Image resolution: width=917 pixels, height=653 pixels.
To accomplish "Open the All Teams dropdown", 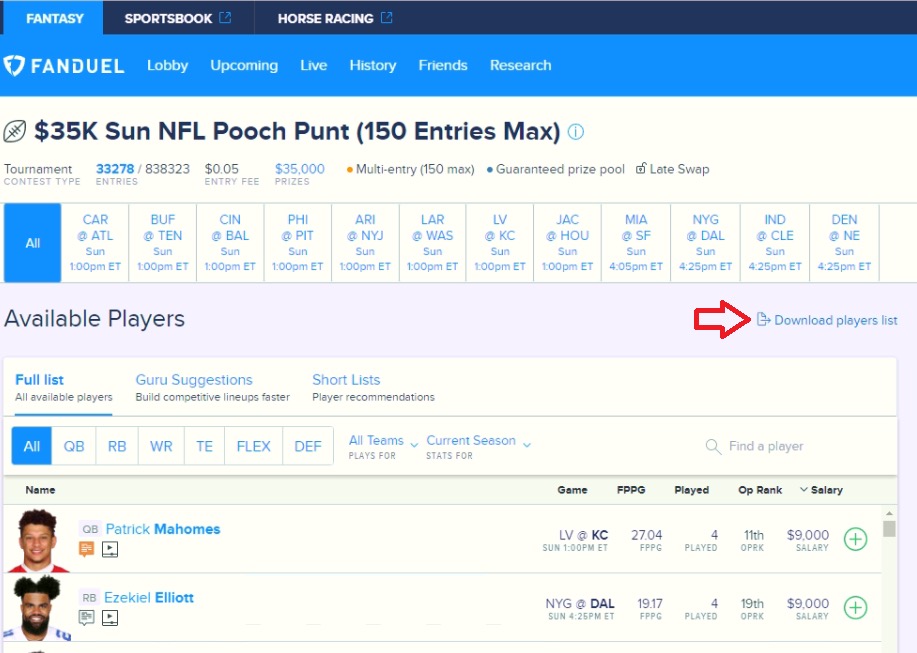I will pos(383,447).
